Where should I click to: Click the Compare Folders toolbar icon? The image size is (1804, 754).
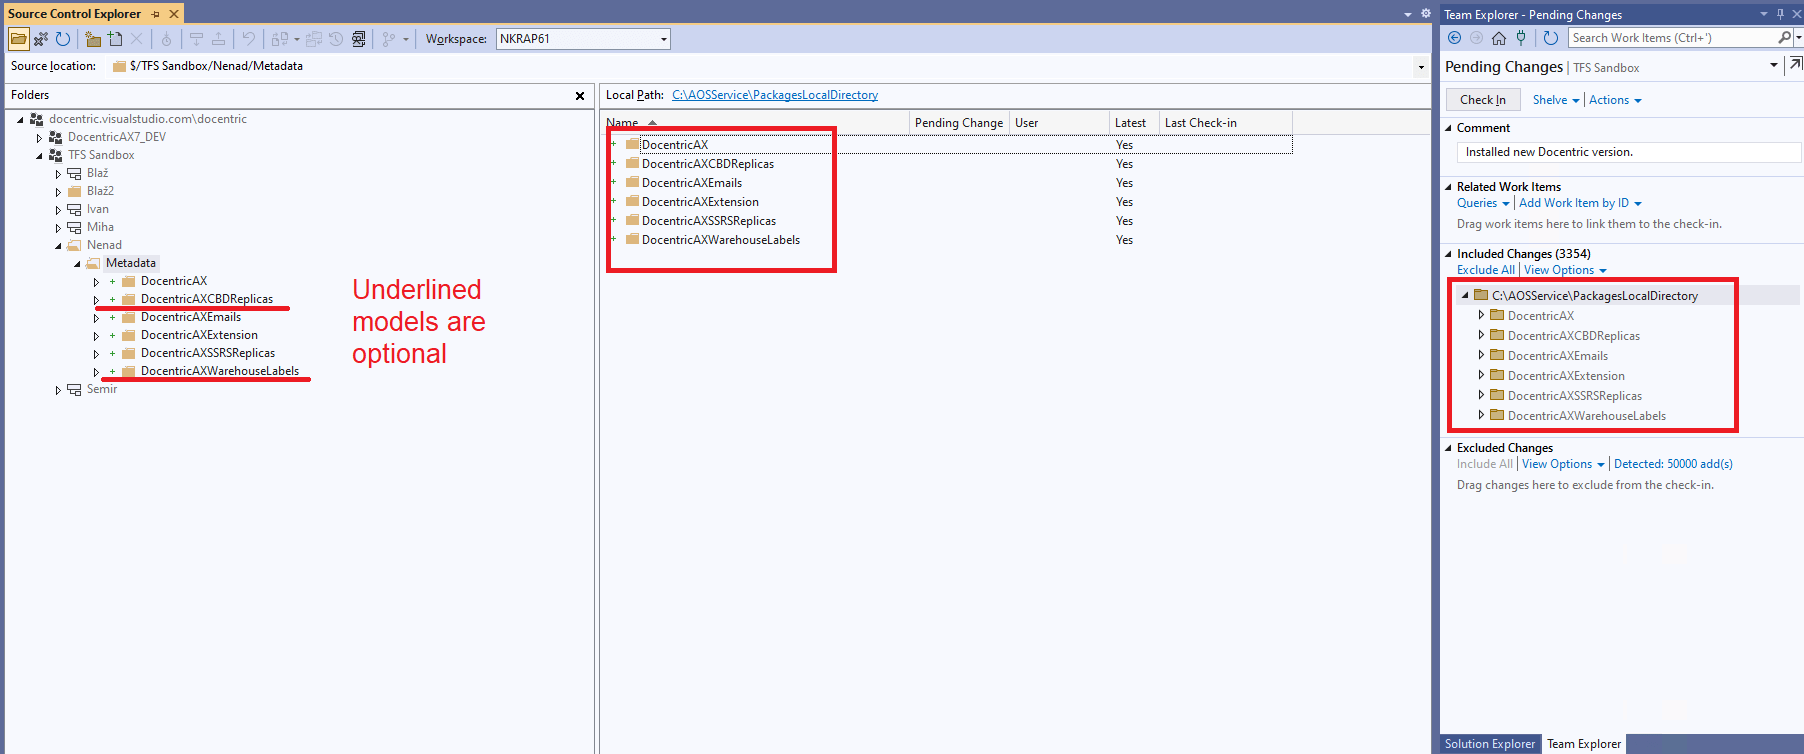[314, 39]
